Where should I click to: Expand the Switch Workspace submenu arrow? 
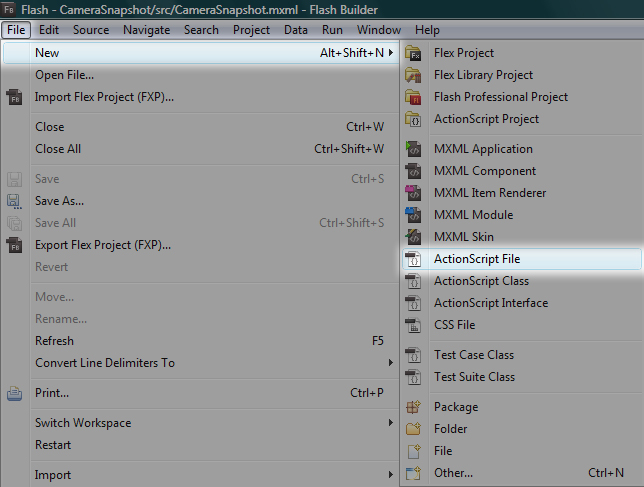click(391, 423)
